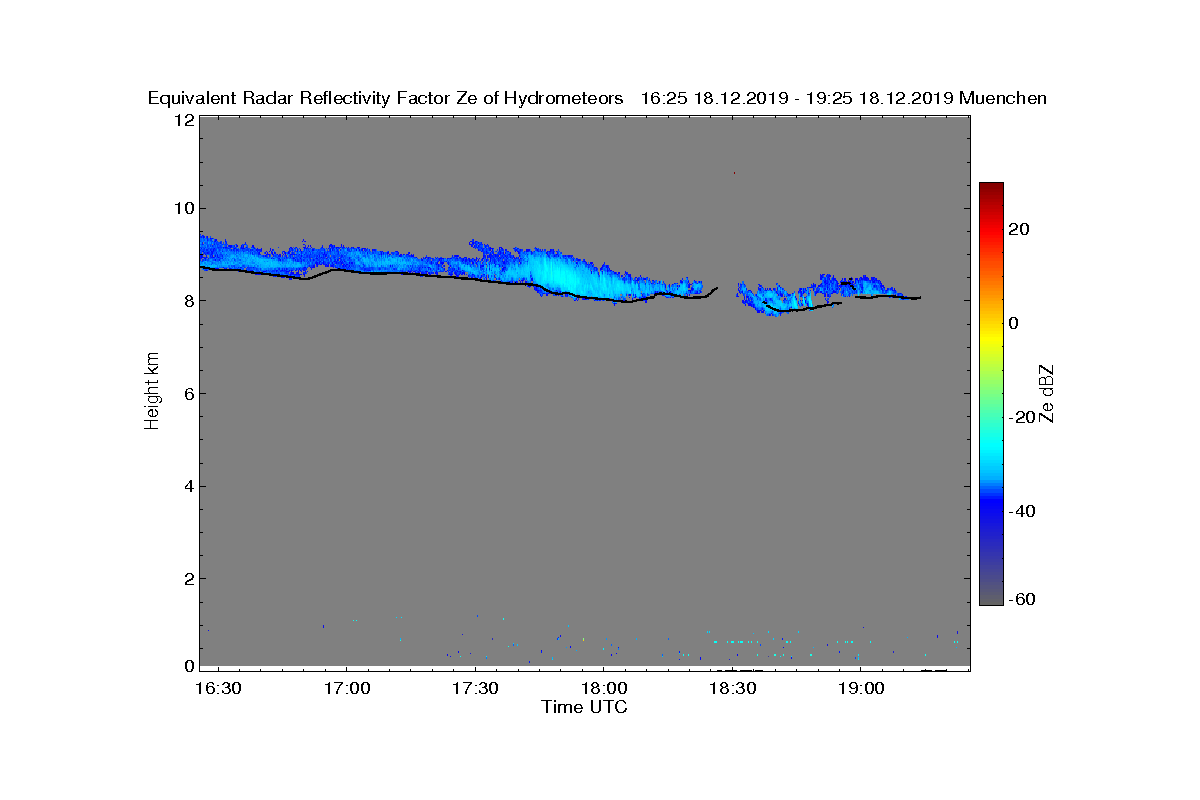The image size is (1200, 800).
Task: Click the Time UTC axis title
Action: coord(585,707)
